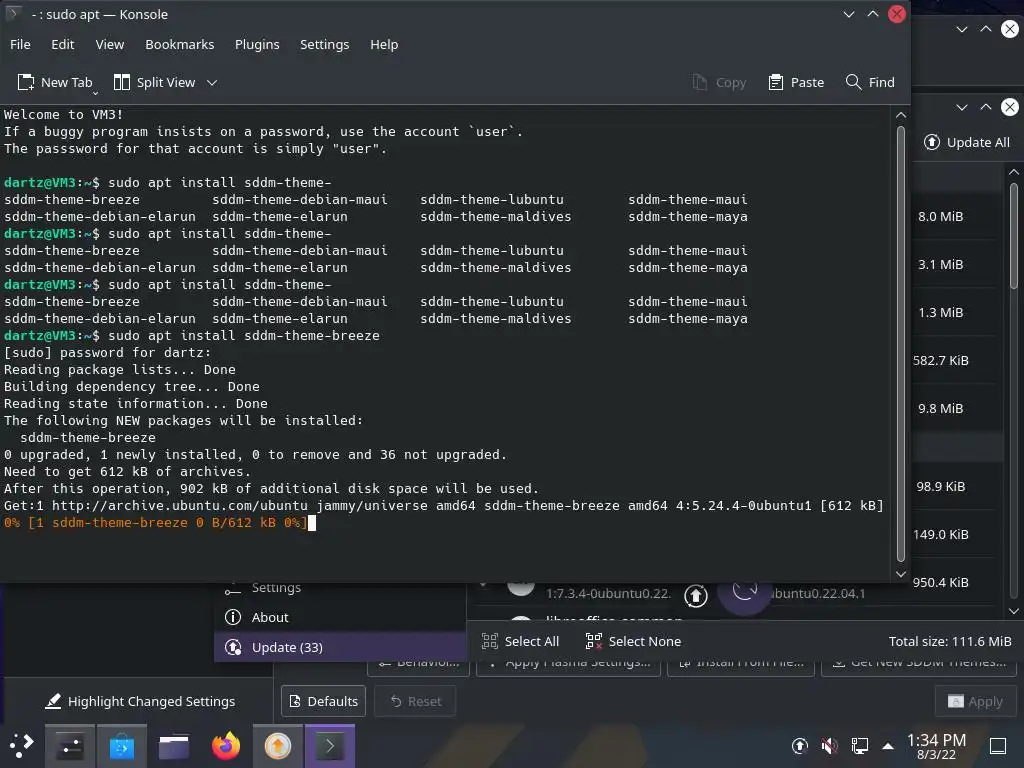
Task: Click the 950.4 KiB update size entry
Action: (x=940, y=583)
